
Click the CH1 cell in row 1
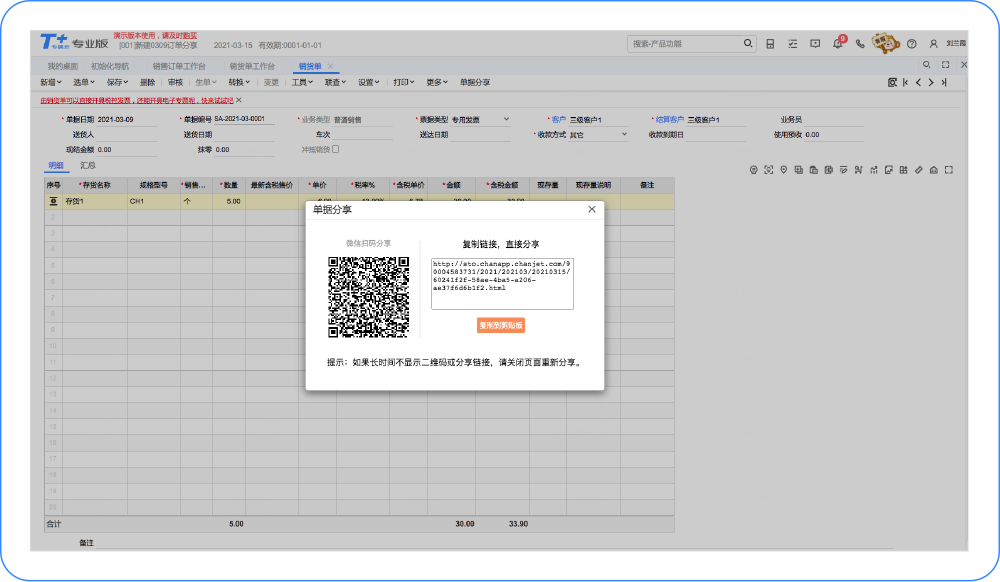154,201
